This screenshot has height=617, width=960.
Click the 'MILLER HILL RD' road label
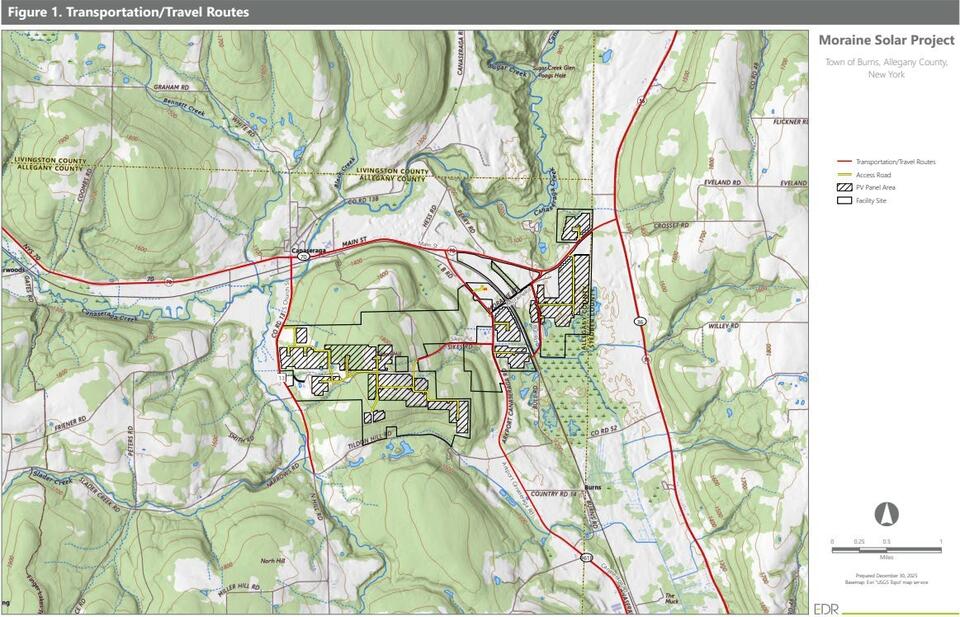tap(239, 587)
